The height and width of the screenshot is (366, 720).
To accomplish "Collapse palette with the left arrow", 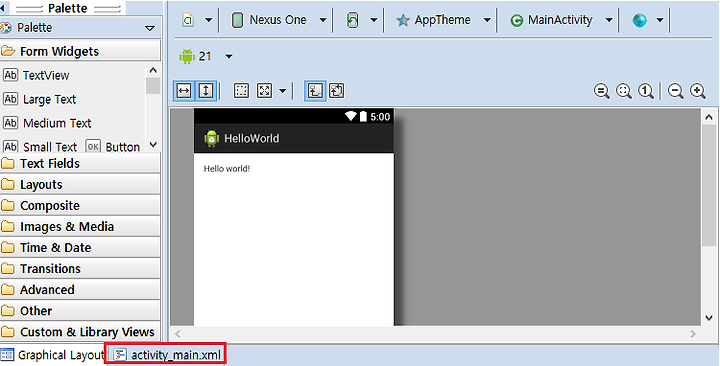I will click(2, 8).
